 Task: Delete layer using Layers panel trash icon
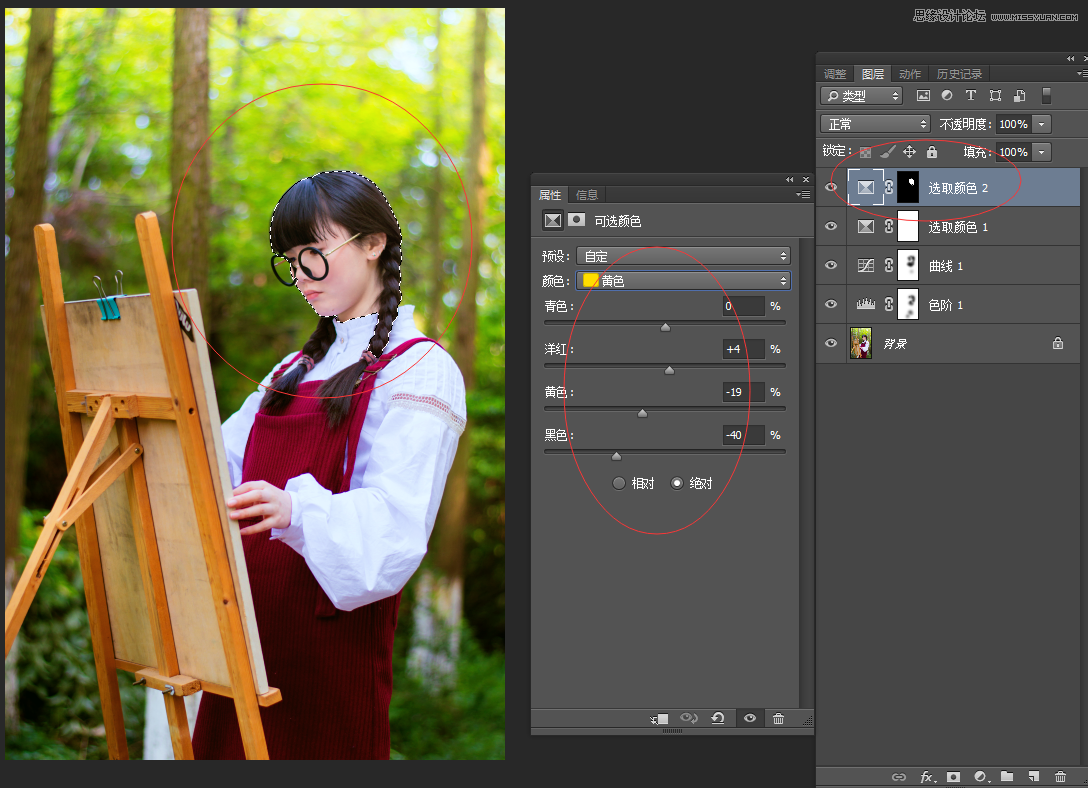tap(1060, 776)
